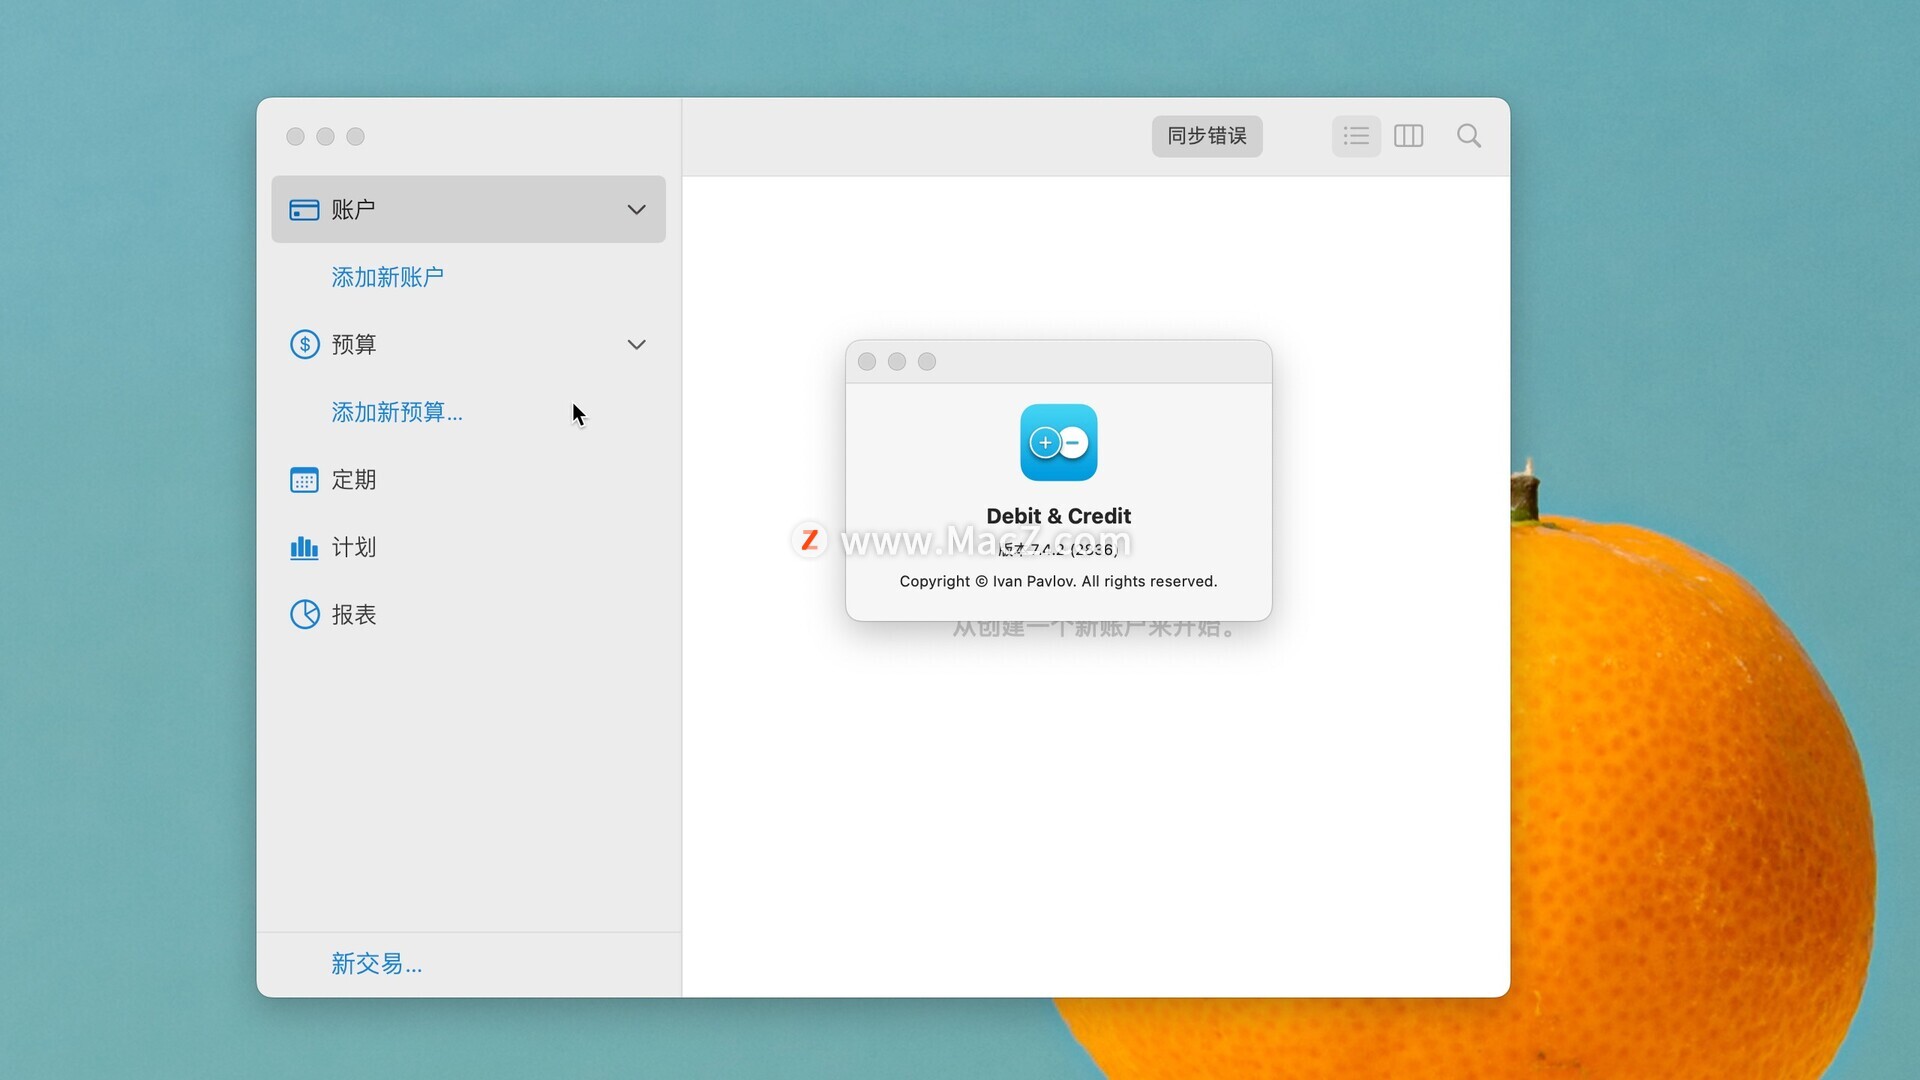Click the 报表 pie chart icon

[x=304, y=614]
